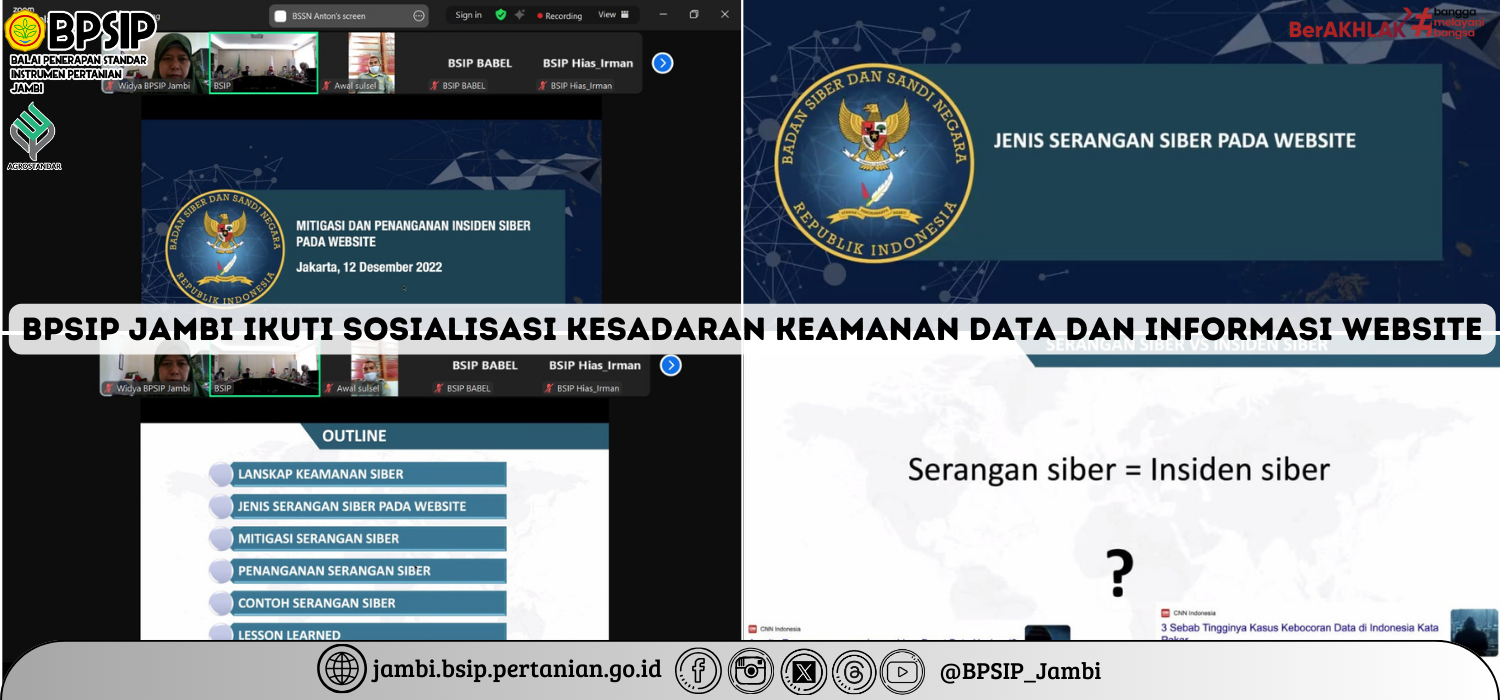This screenshot has width=1500, height=700.
Task: Click the globe website icon
Action: coord(342,670)
